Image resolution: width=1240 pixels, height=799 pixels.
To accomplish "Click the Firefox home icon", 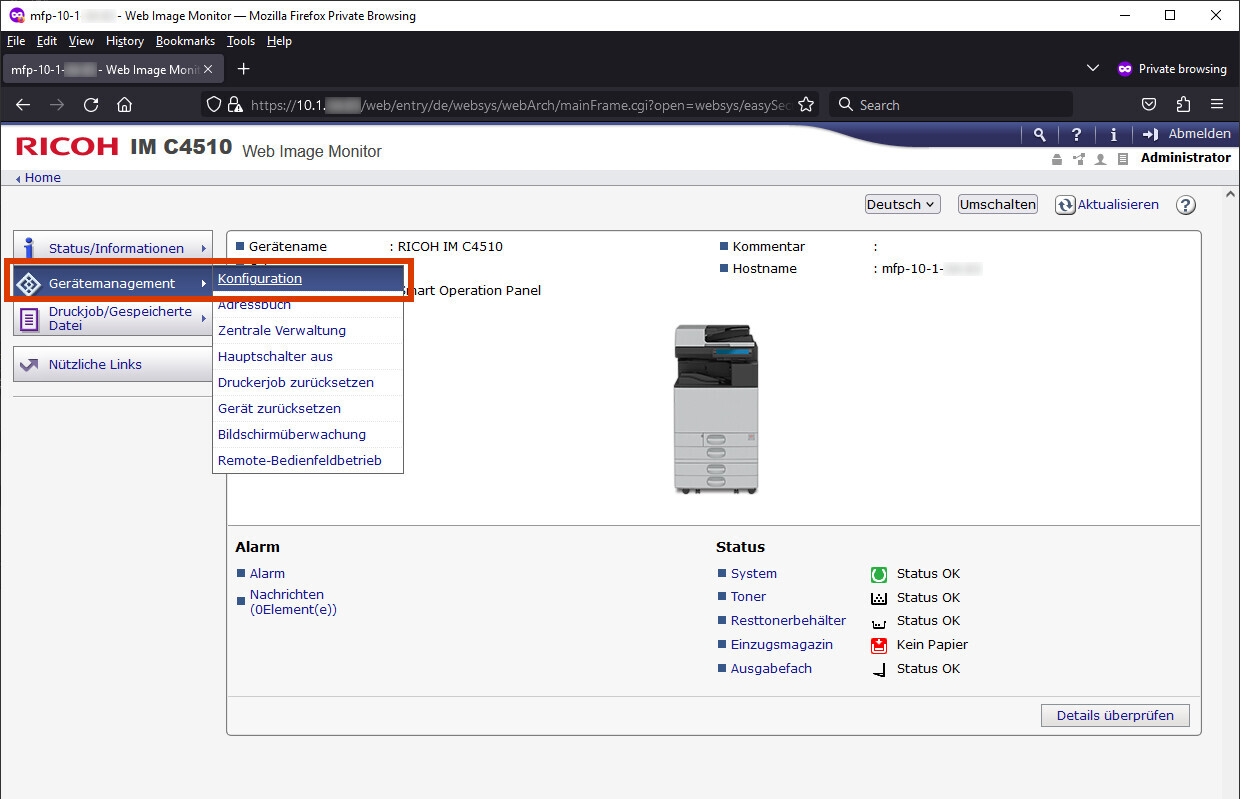I will tap(125, 104).
